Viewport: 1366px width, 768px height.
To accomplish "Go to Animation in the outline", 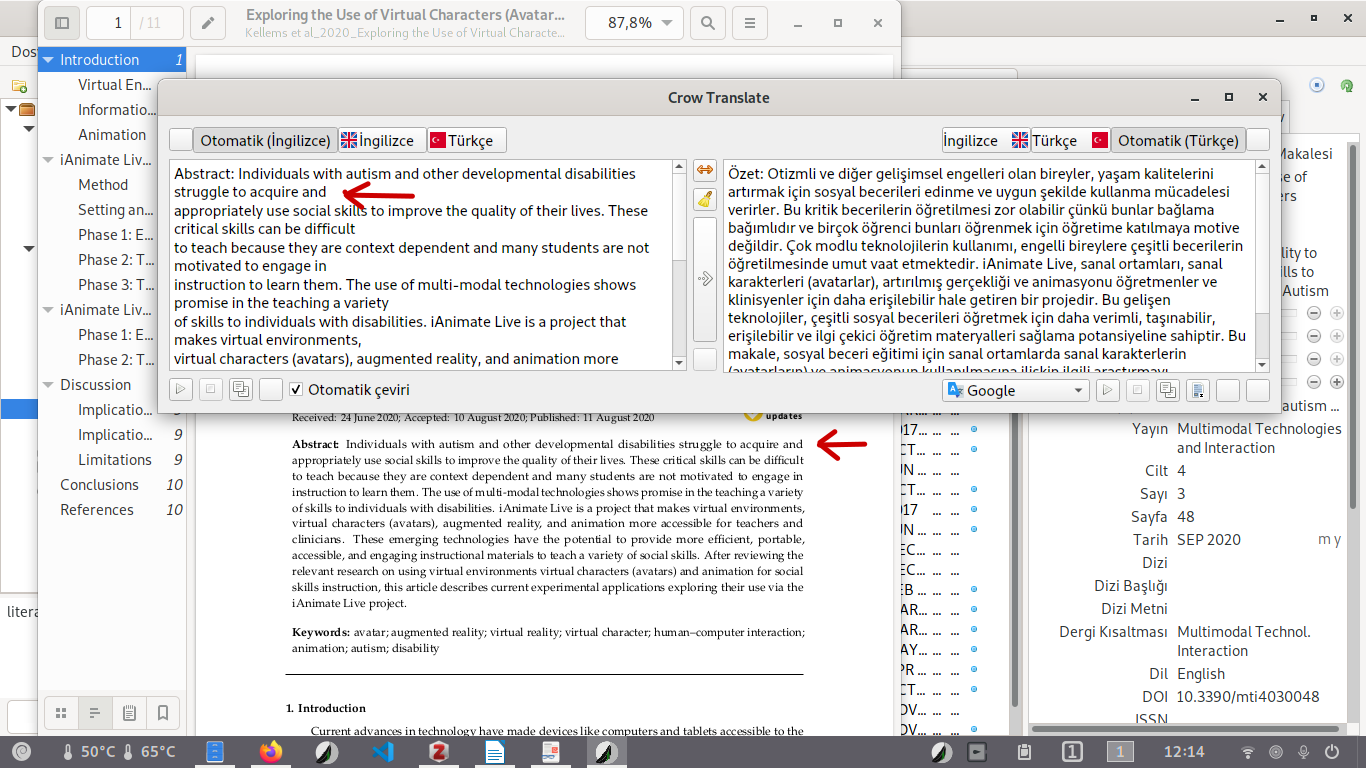I will pos(112,135).
